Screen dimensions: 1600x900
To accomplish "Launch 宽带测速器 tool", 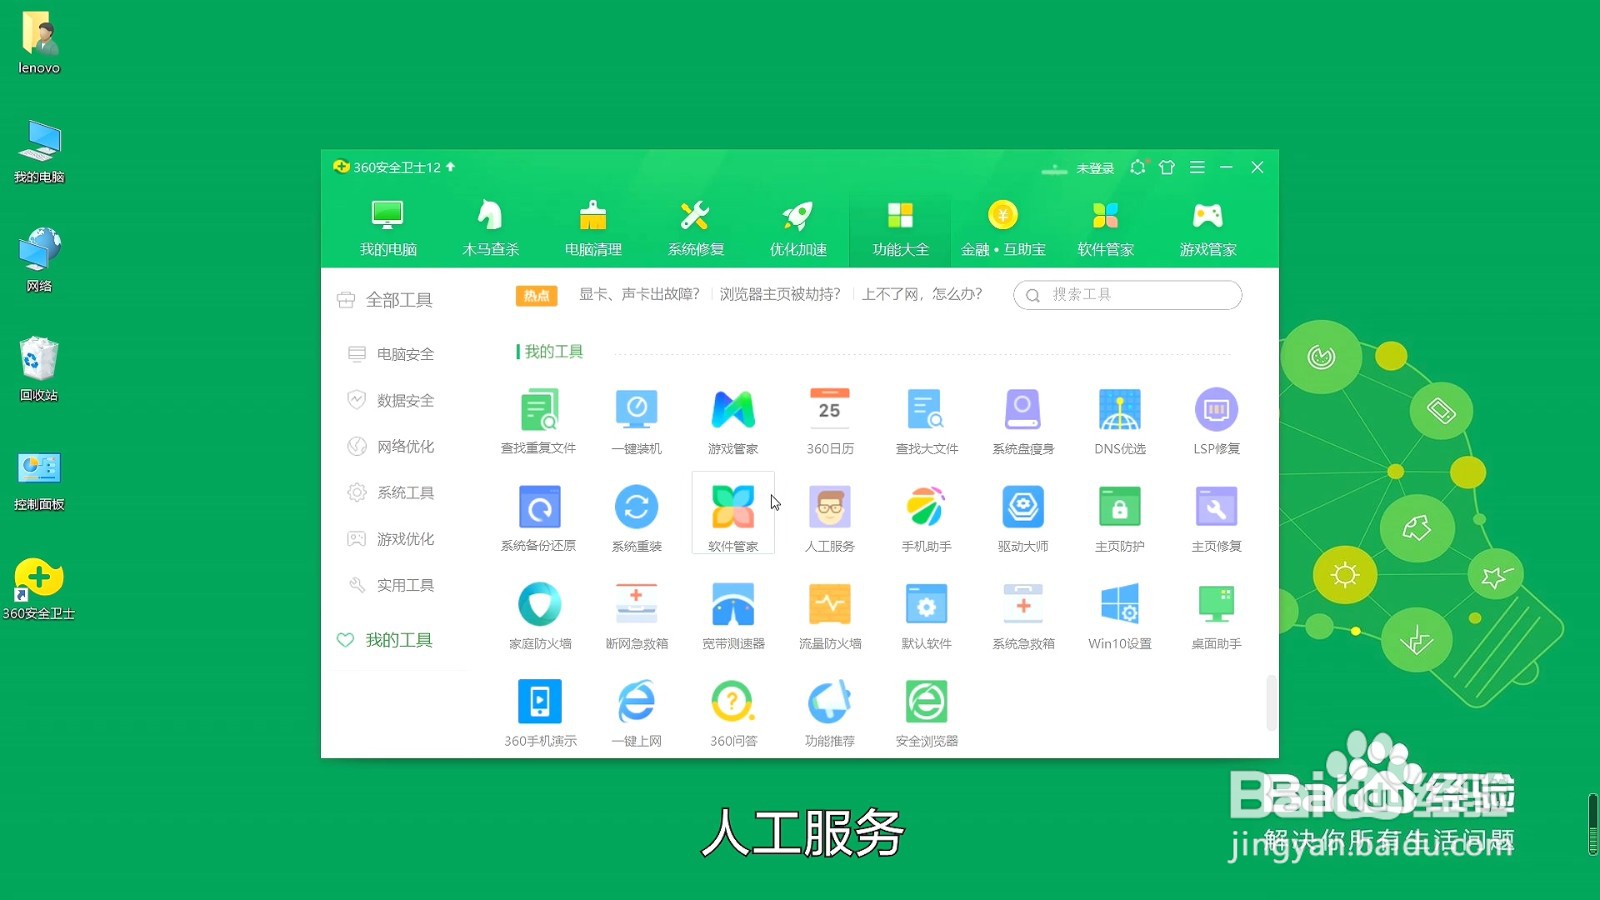I will [733, 616].
